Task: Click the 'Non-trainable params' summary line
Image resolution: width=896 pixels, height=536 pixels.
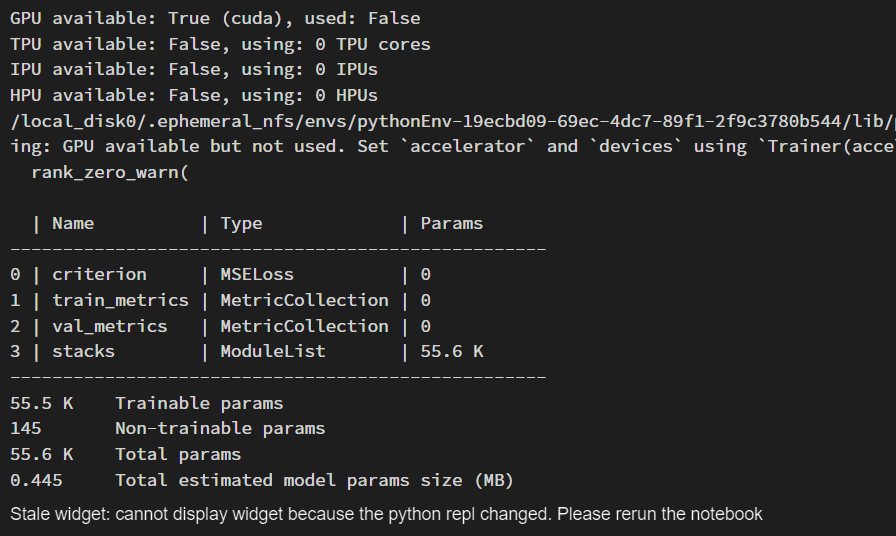Action: (220, 429)
